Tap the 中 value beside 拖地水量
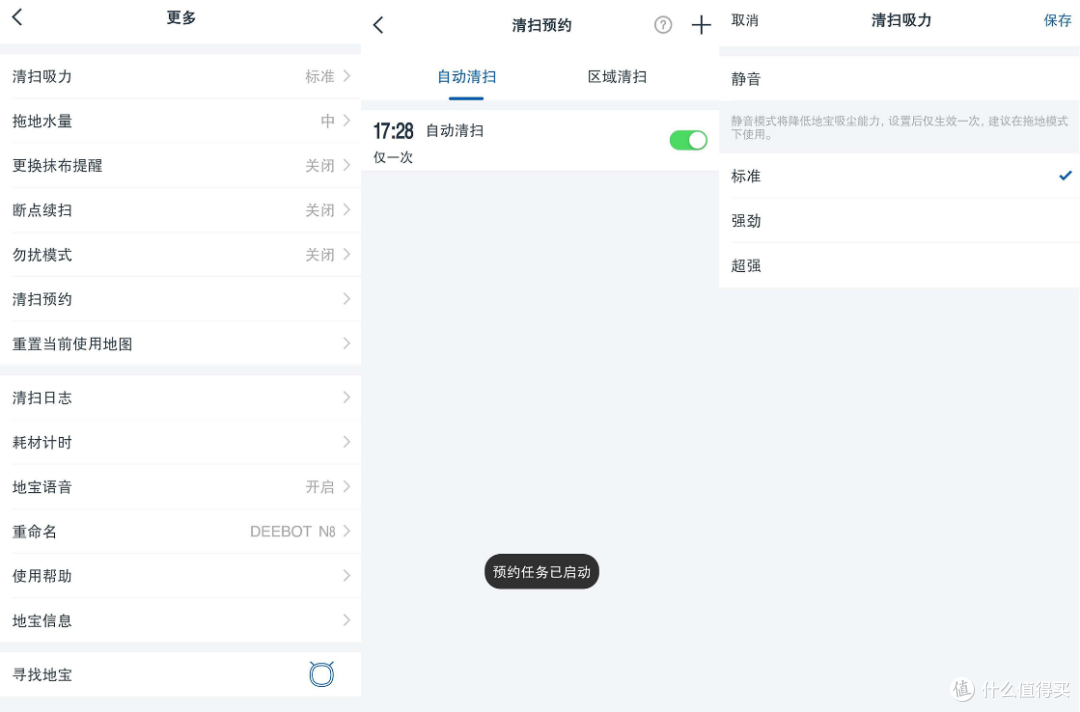The image size is (1080, 712). [328, 121]
